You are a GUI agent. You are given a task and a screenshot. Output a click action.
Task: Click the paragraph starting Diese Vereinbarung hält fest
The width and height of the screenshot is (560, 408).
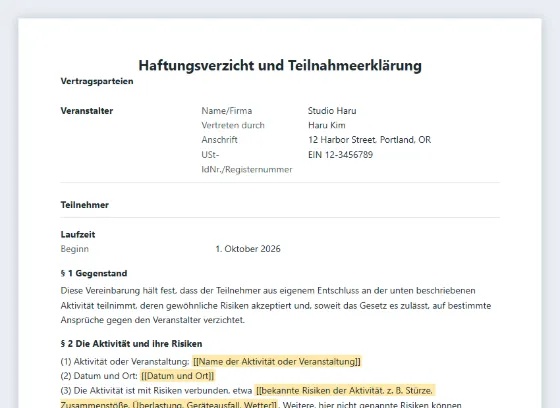pos(276,305)
